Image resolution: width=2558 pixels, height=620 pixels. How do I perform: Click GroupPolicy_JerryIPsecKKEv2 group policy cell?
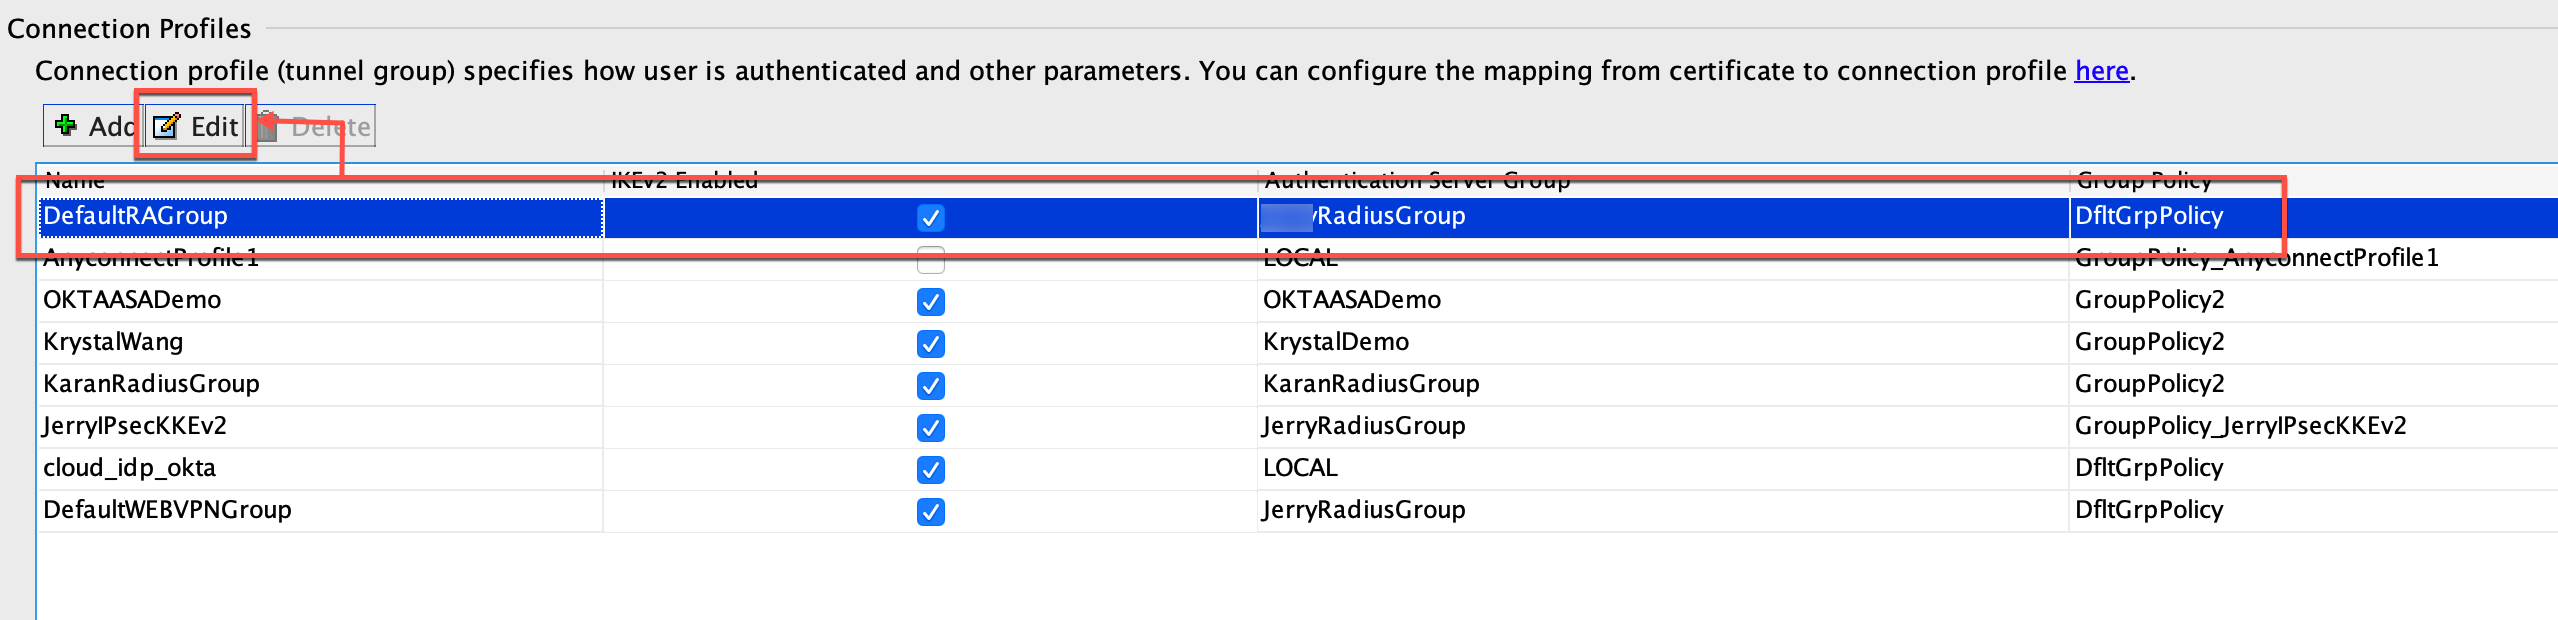2240,426
